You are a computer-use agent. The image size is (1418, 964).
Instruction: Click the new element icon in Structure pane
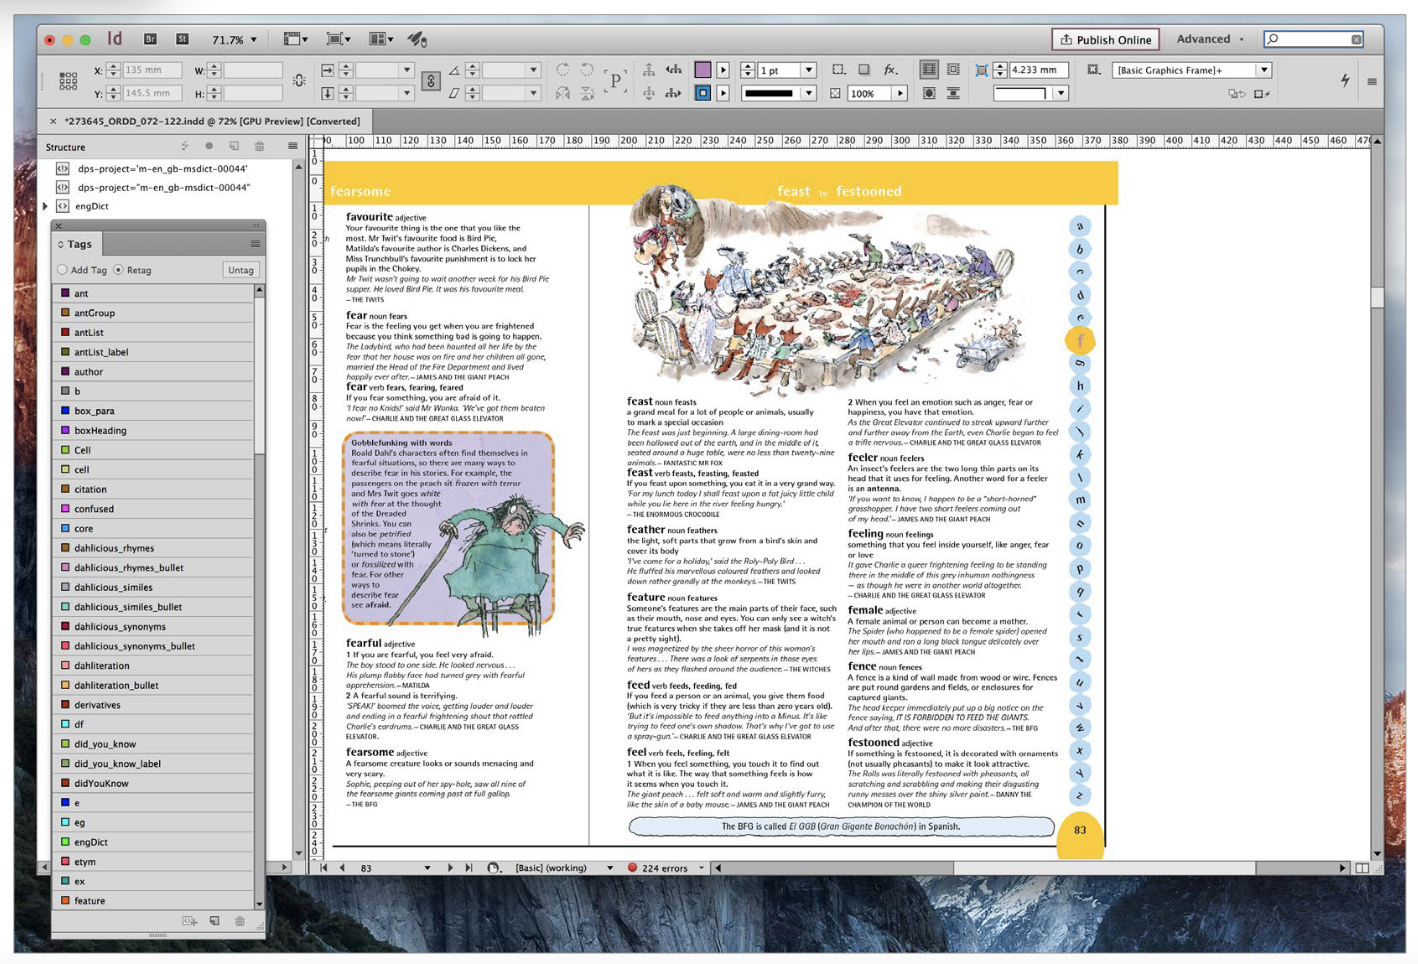[234, 146]
